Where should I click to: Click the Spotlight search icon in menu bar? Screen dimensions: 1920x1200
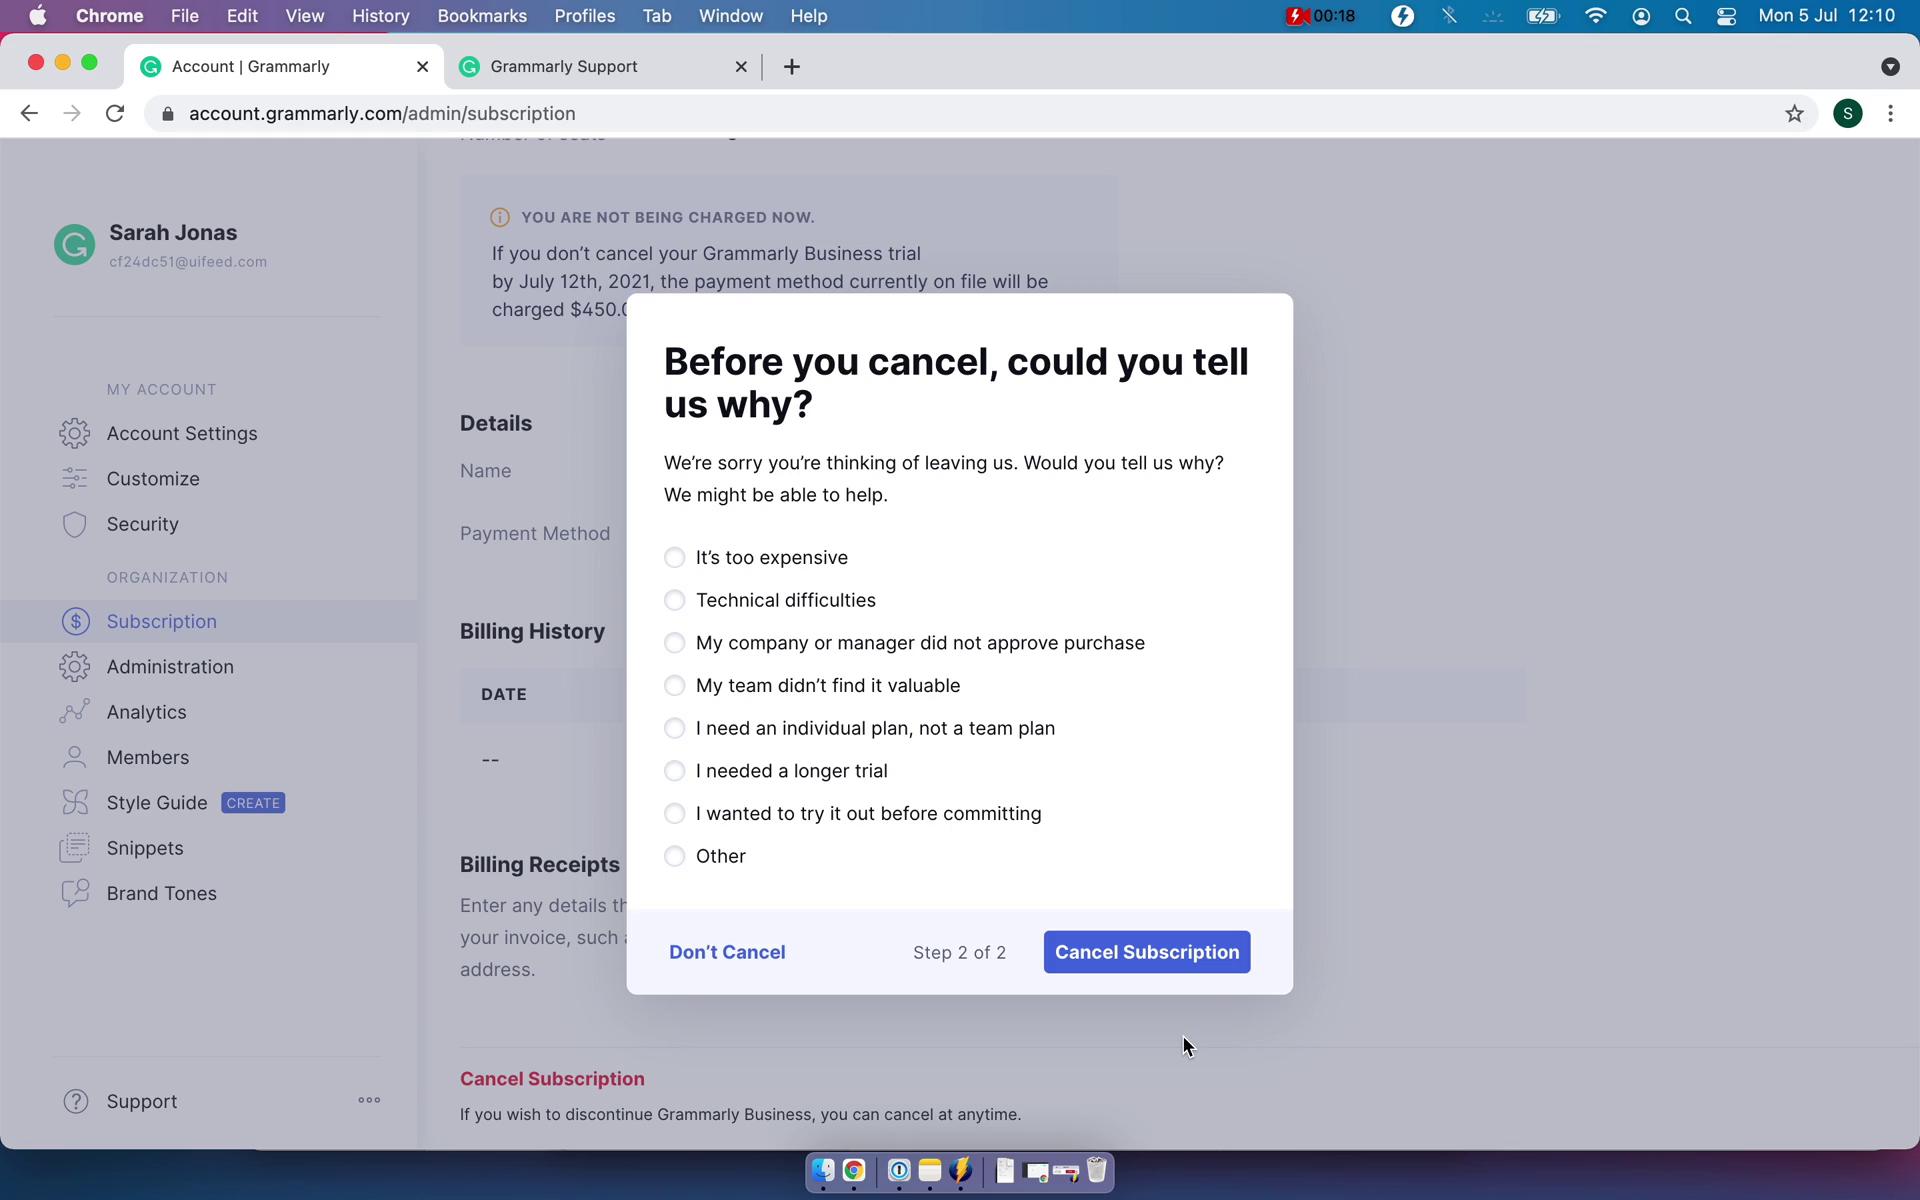pos(1683,16)
